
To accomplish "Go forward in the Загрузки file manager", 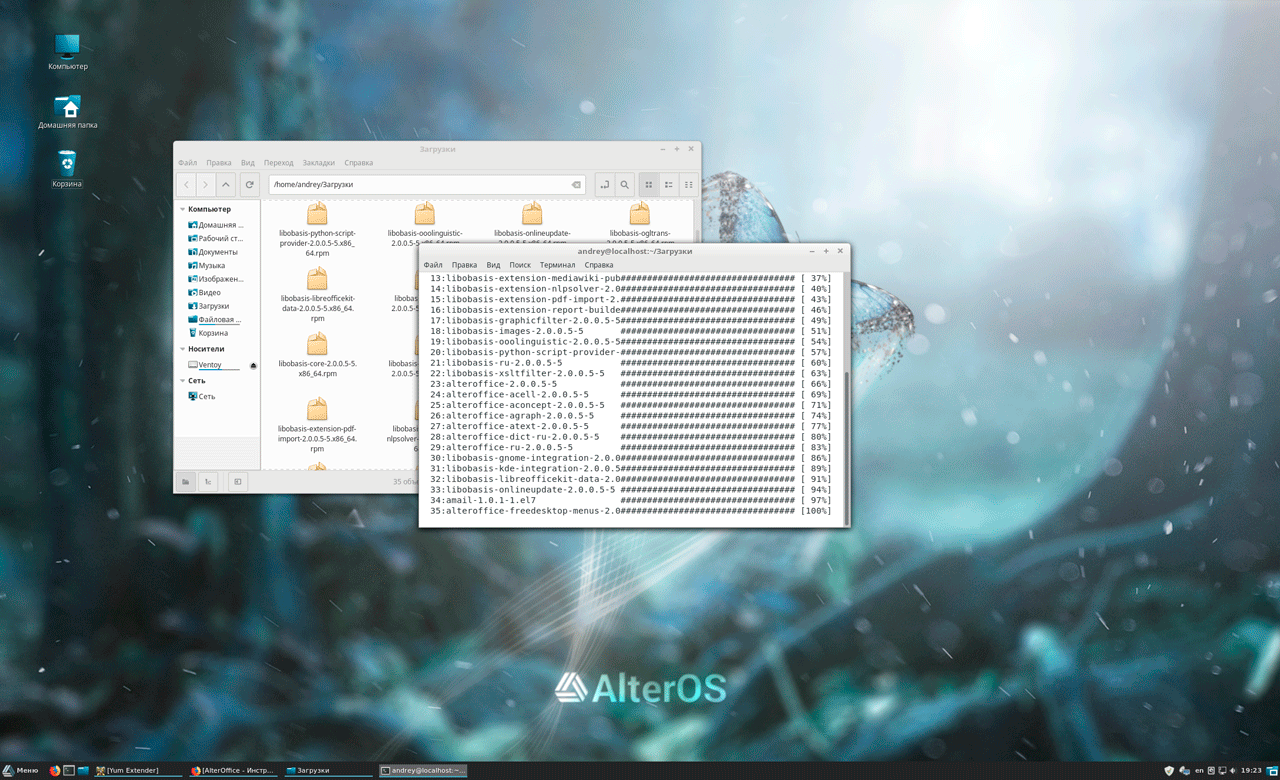I will (x=205, y=185).
